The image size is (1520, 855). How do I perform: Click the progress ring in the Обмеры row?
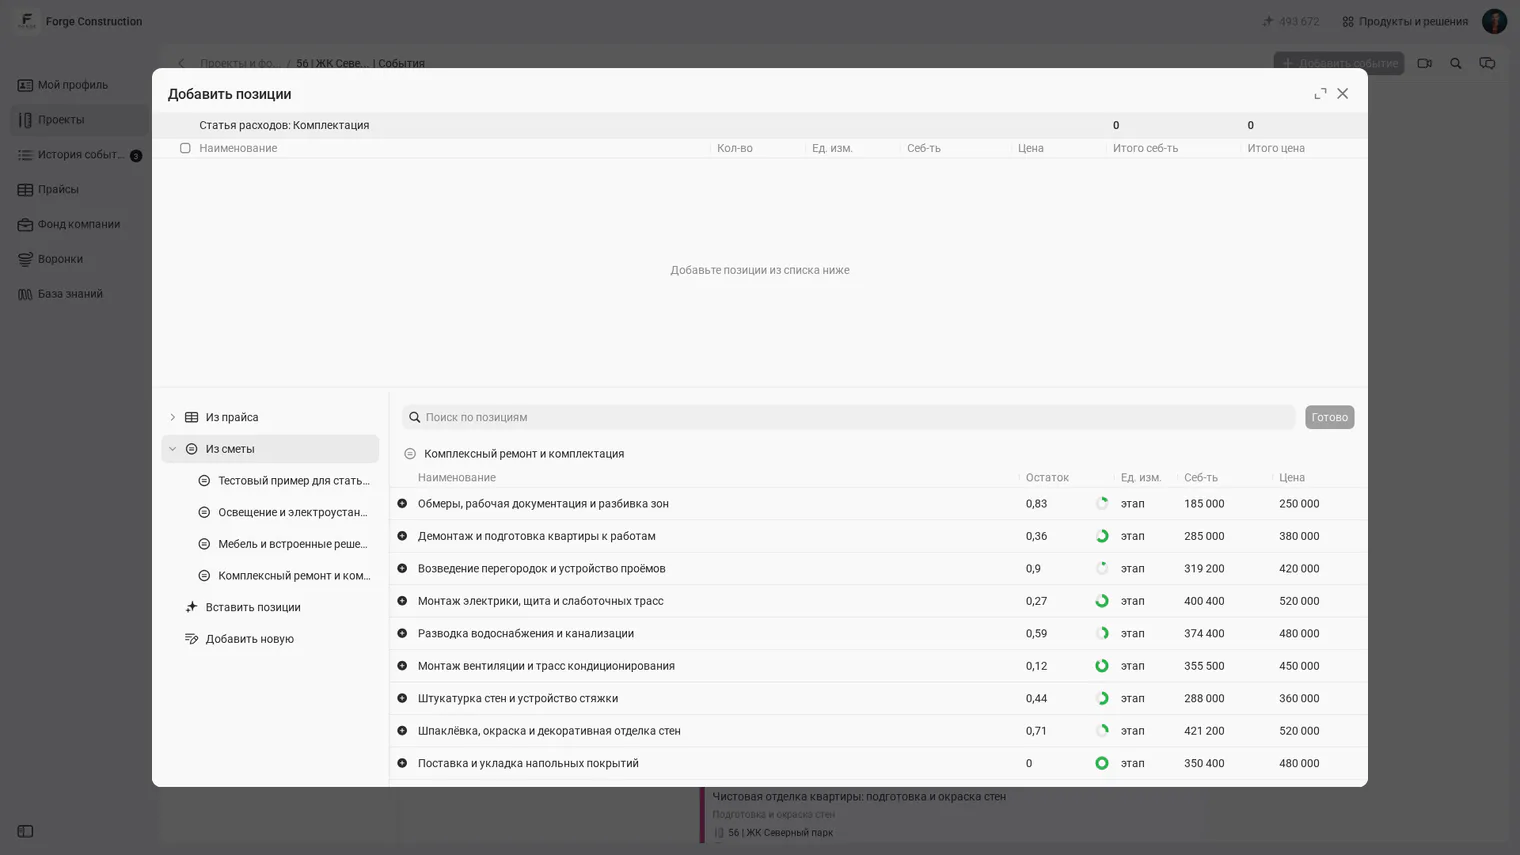click(x=1102, y=504)
